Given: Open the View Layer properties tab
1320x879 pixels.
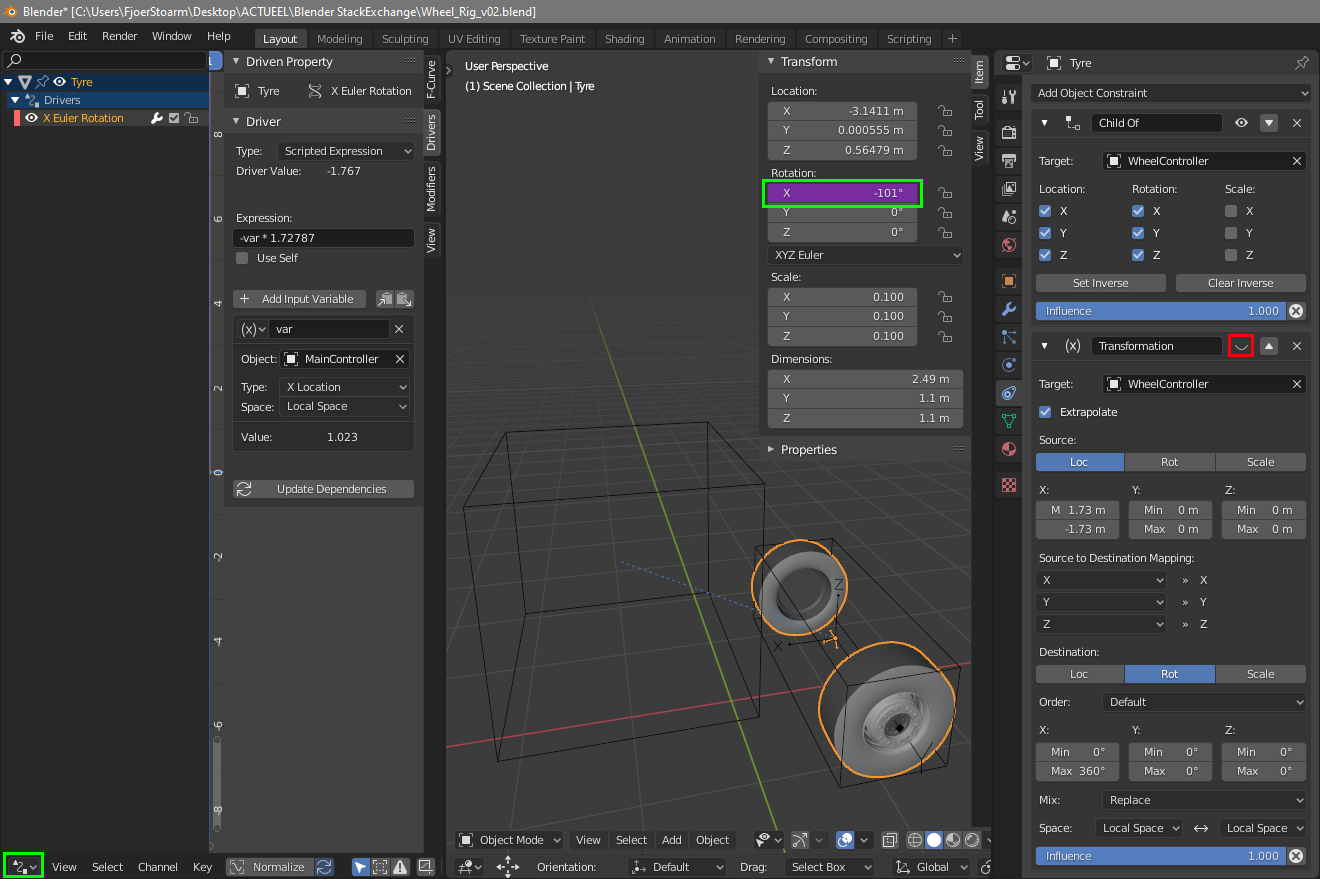Looking at the screenshot, I should (1008, 189).
